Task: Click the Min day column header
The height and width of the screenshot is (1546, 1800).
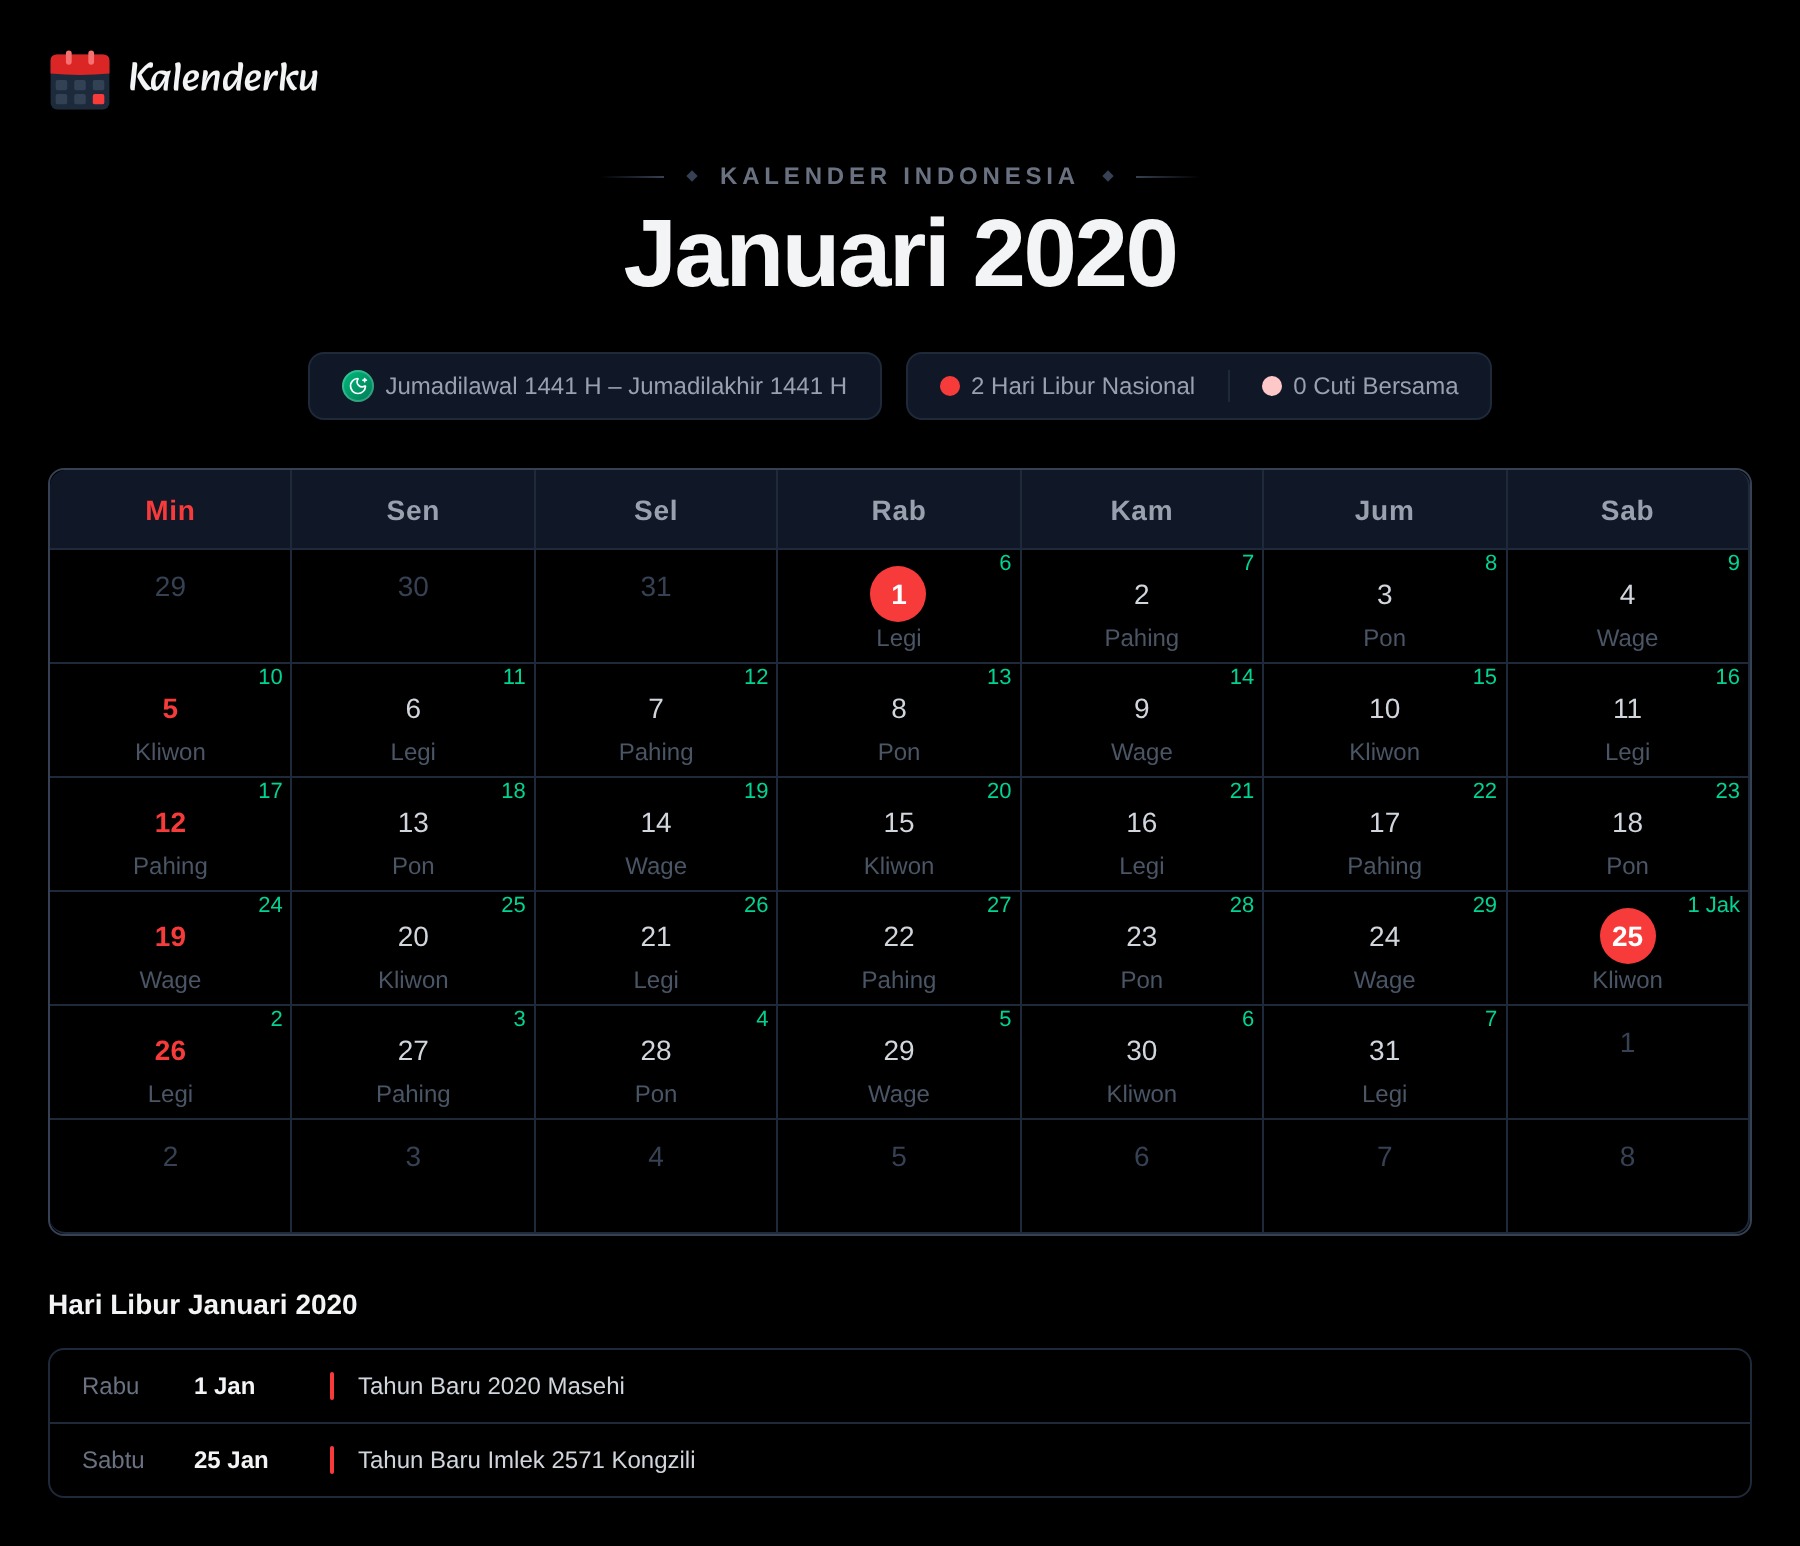Action: coord(170,510)
